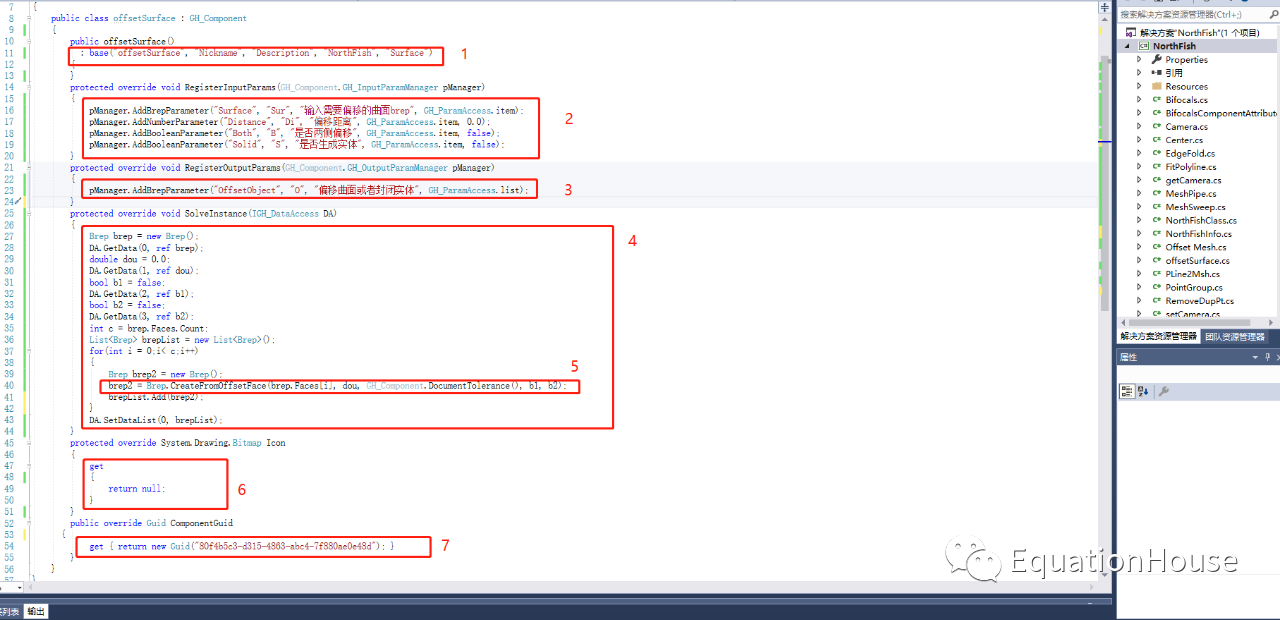Select the 输出 tab at the bottom
The width and height of the screenshot is (1280, 620).
(35, 611)
